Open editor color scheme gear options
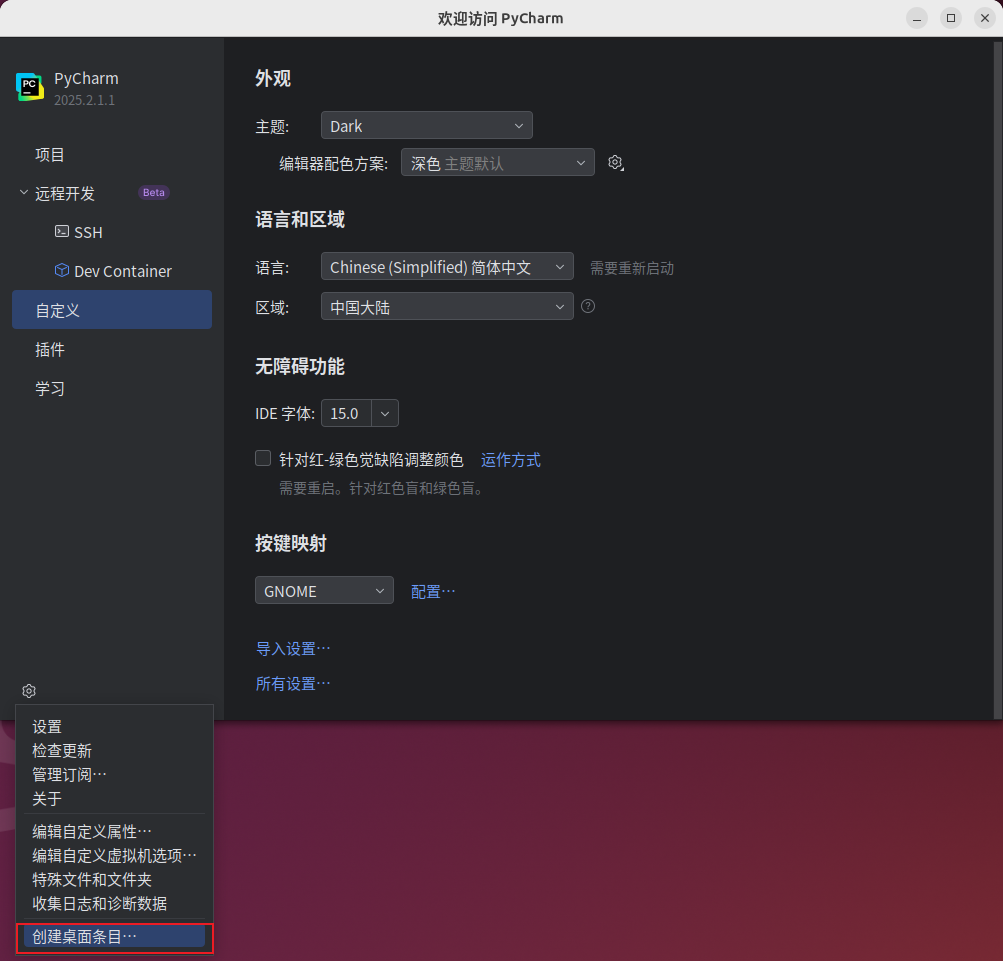This screenshot has height=961, width=1003. point(615,163)
